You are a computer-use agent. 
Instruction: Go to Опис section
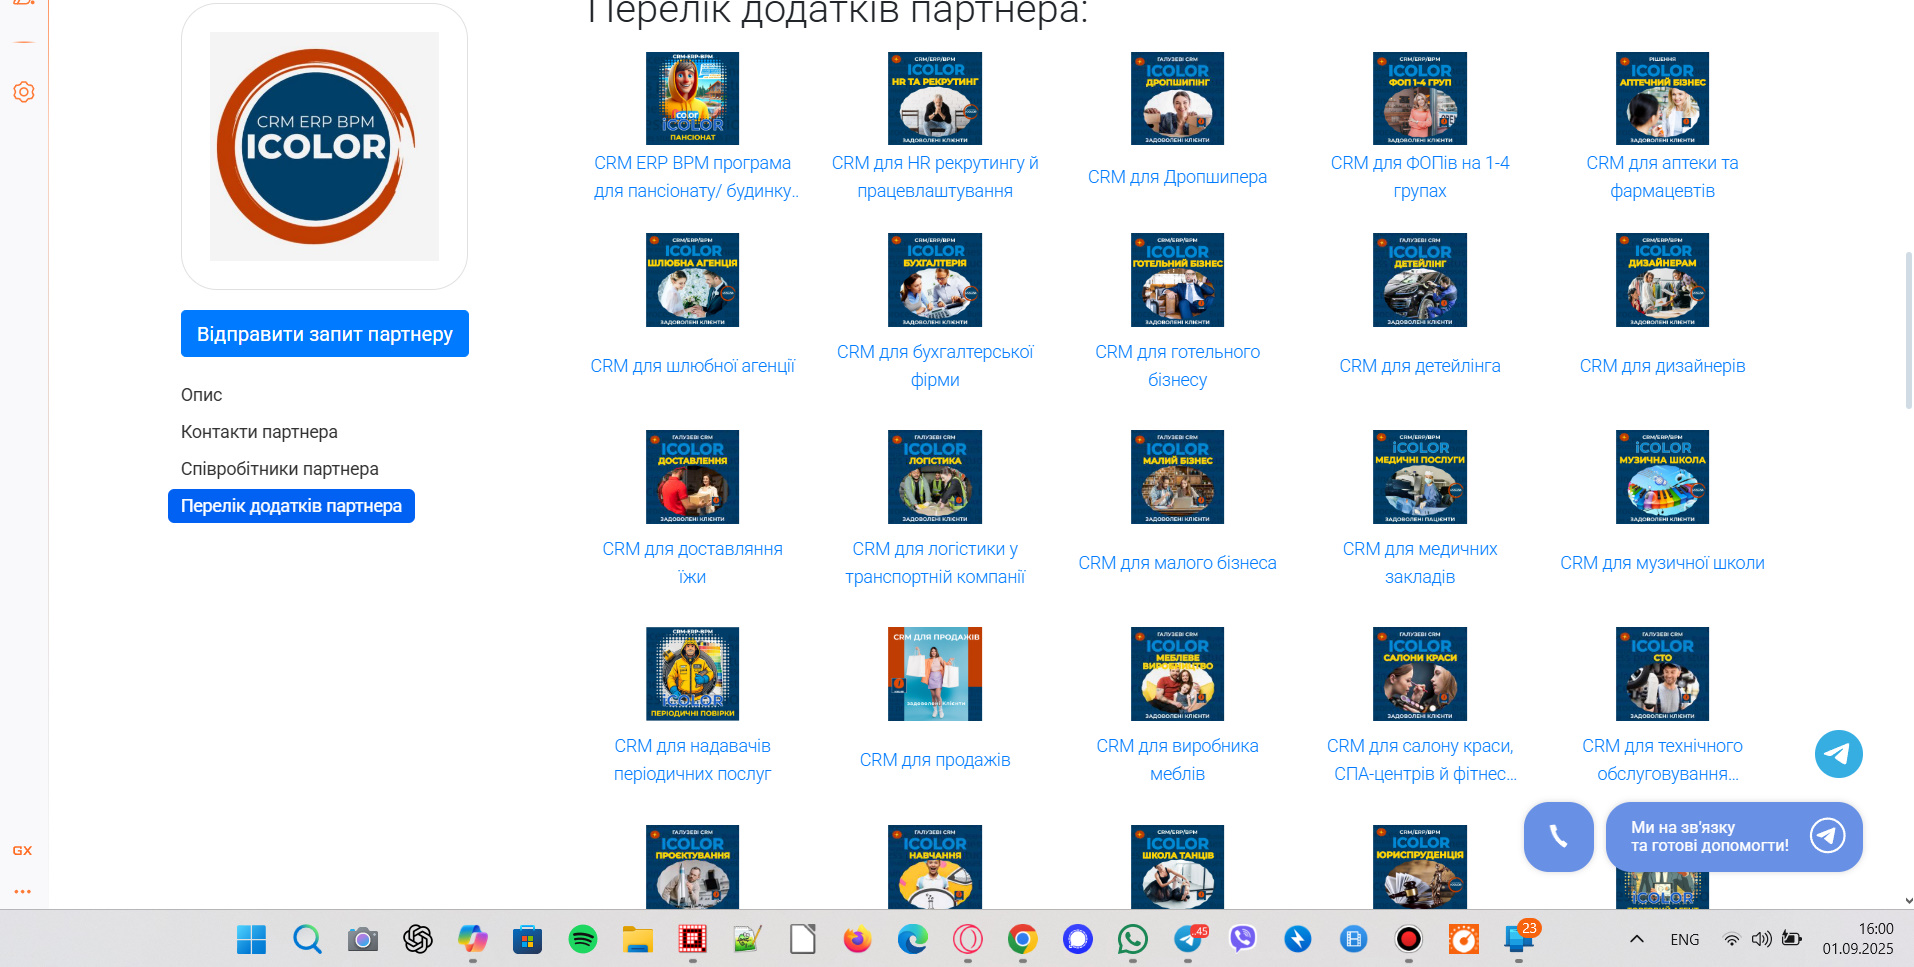201,395
